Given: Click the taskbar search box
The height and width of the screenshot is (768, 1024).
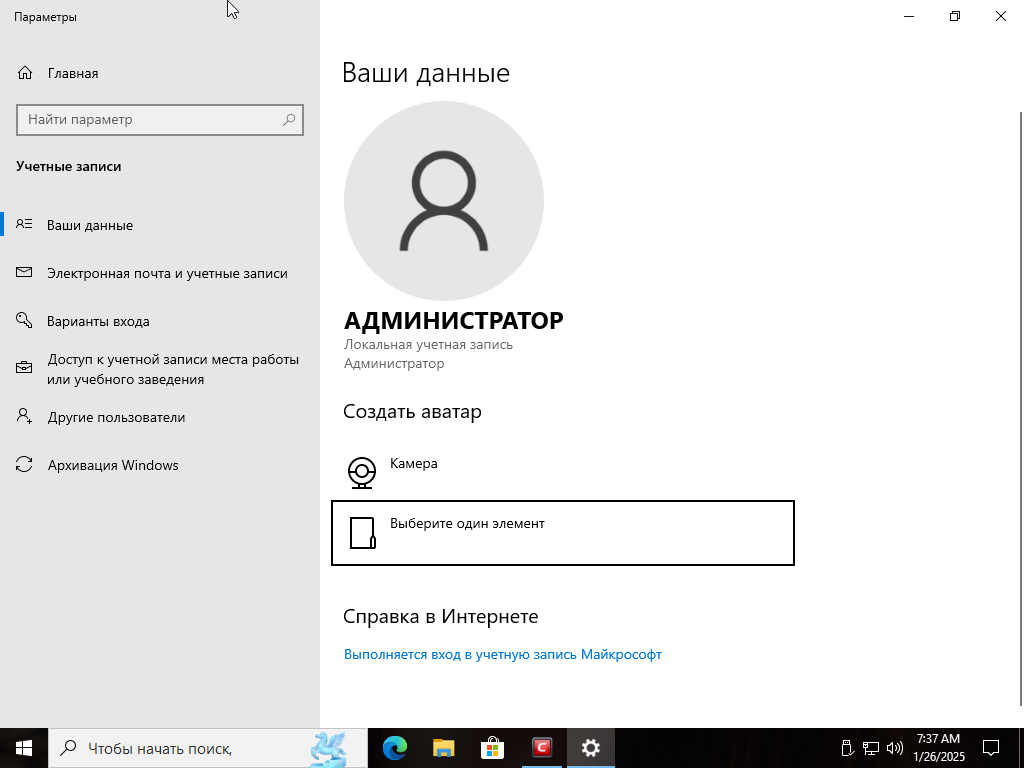Looking at the screenshot, I should [208, 748].
